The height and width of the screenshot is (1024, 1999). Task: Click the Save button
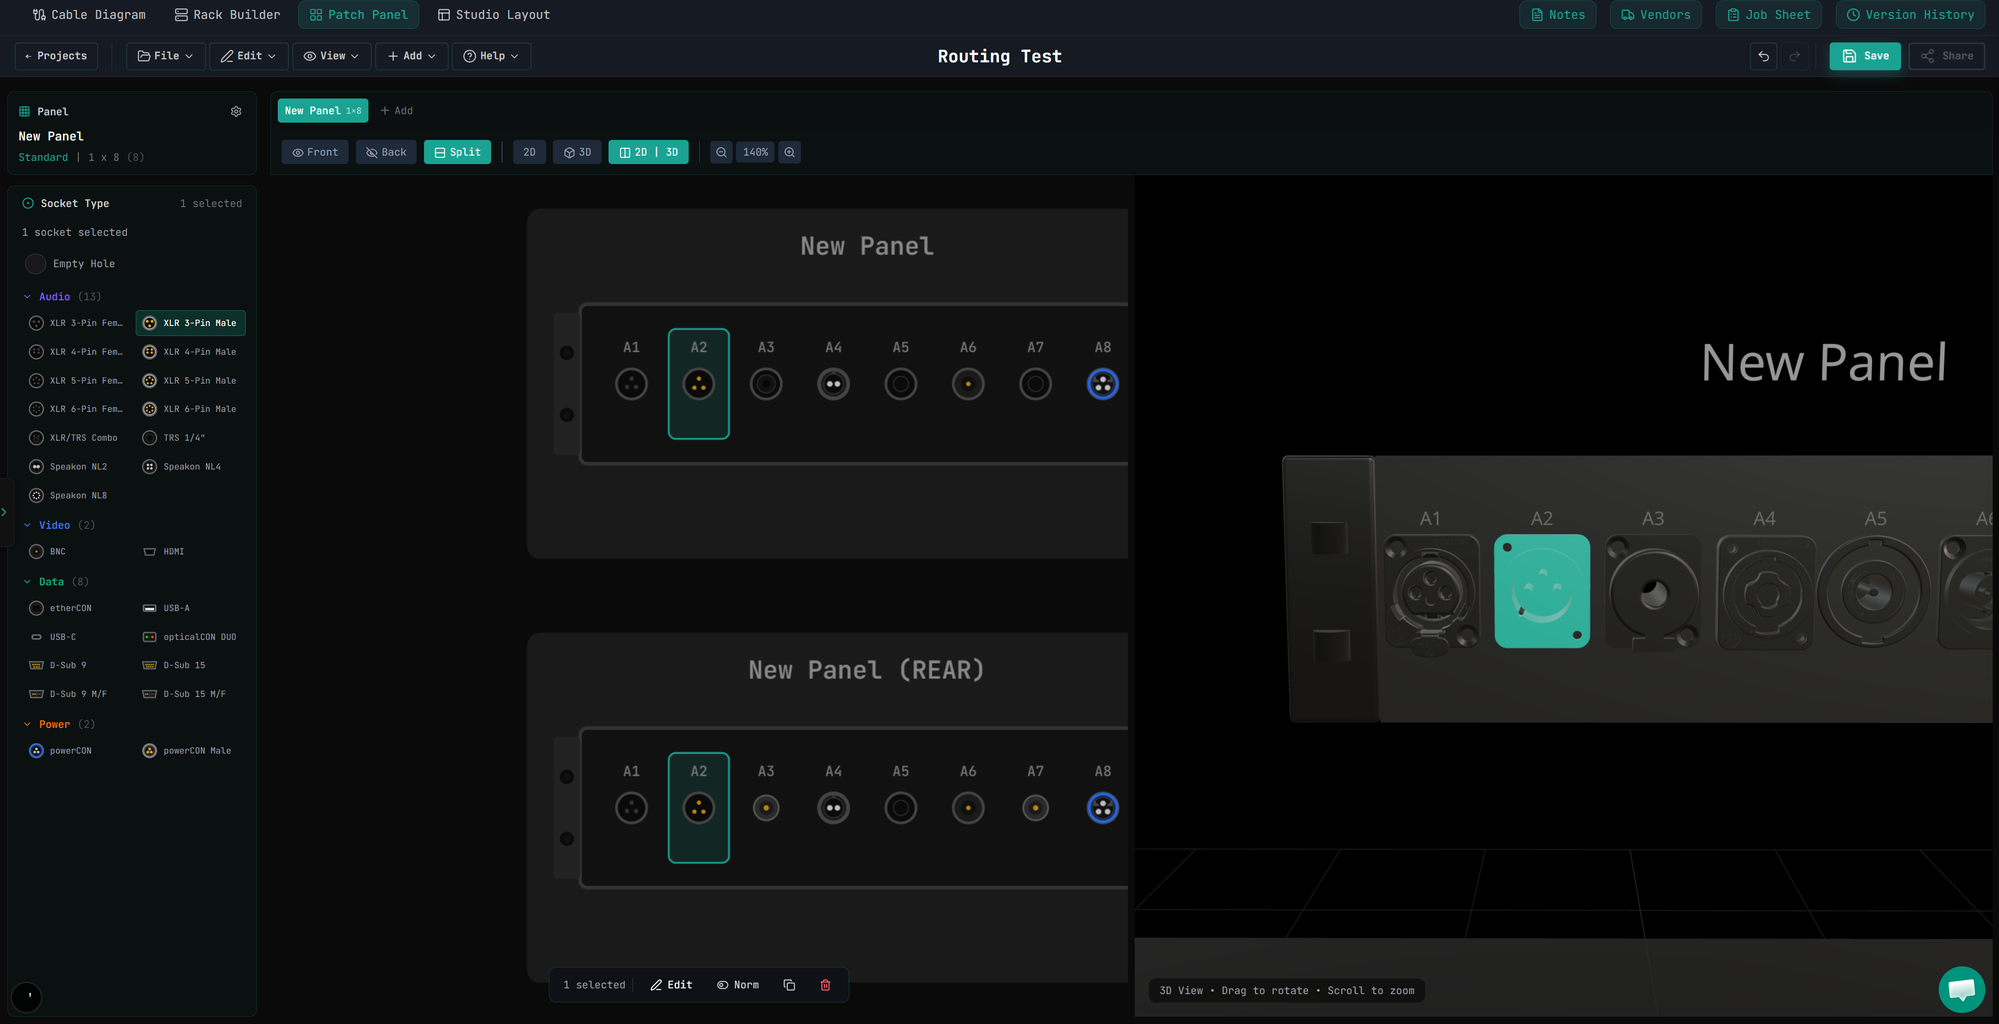[1865, 56]
